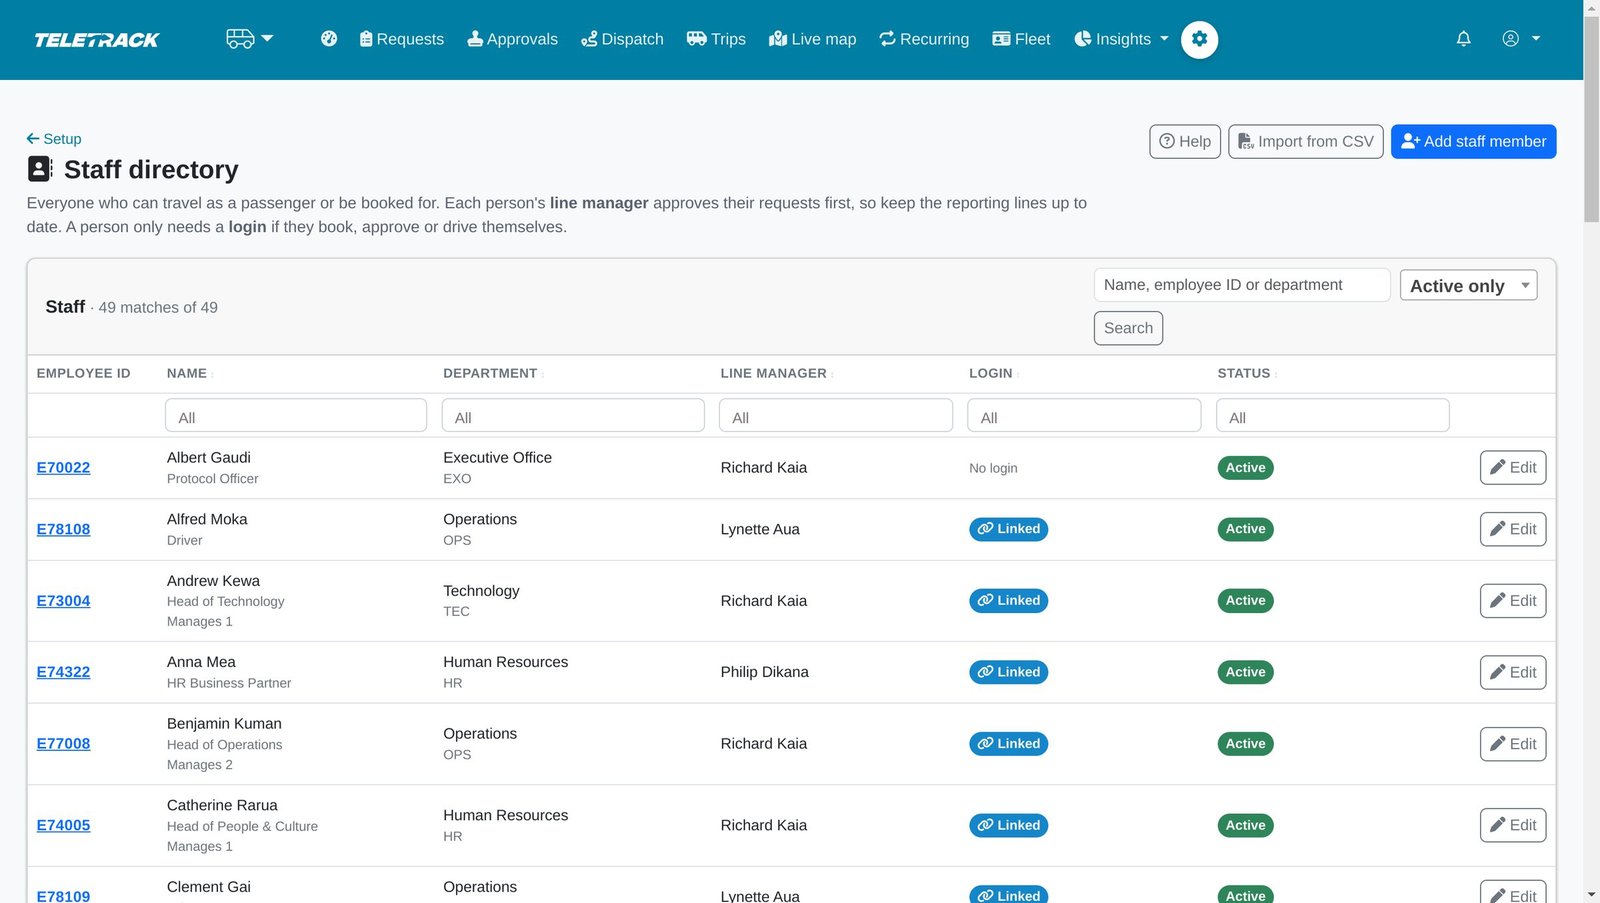Open the Dispatch page
Screen dimensions: 1600x903
(x=622, y=39)
